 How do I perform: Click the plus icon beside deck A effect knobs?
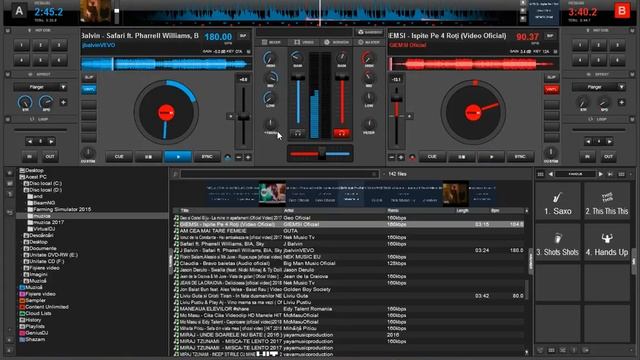(x=63, y=102)
